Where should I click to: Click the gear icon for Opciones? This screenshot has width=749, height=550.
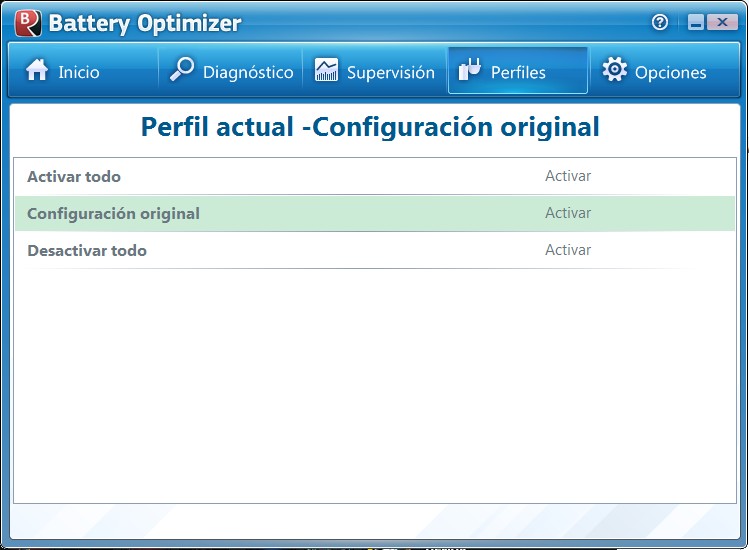(x=614, y=69)
